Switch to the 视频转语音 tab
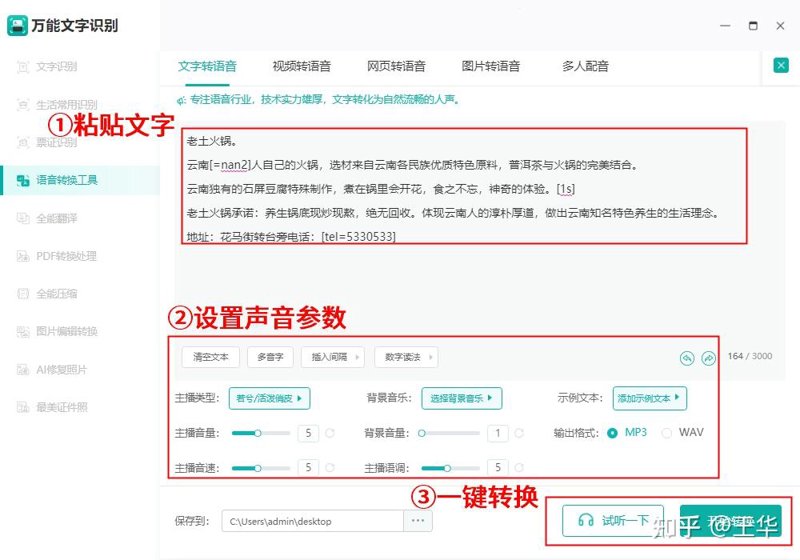 click(302, 66)
